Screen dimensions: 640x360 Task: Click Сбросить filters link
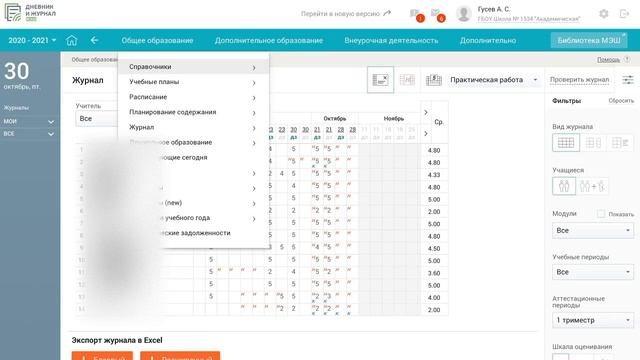[621, 101]
